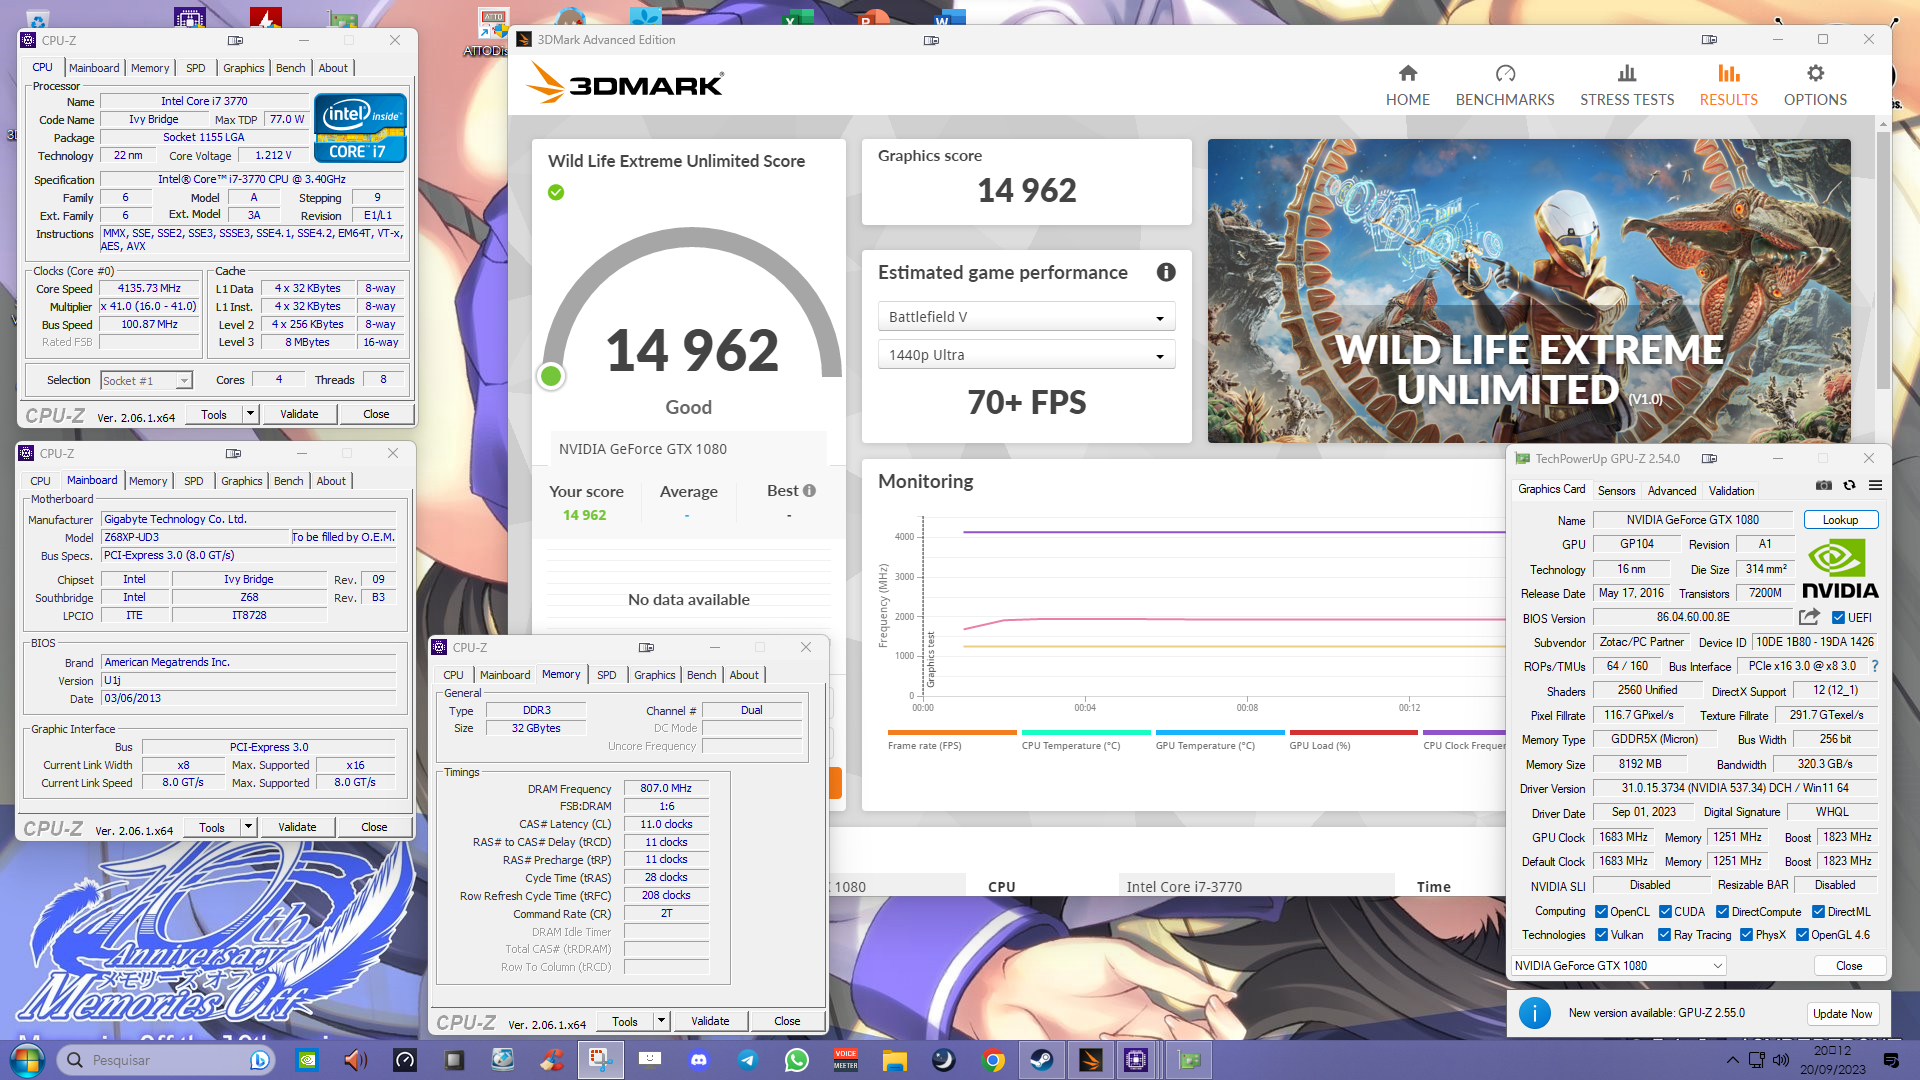Open SPD tab in CPU-Z Memory window
Screen dimensions: 1920x1080
tap(606, 675)
